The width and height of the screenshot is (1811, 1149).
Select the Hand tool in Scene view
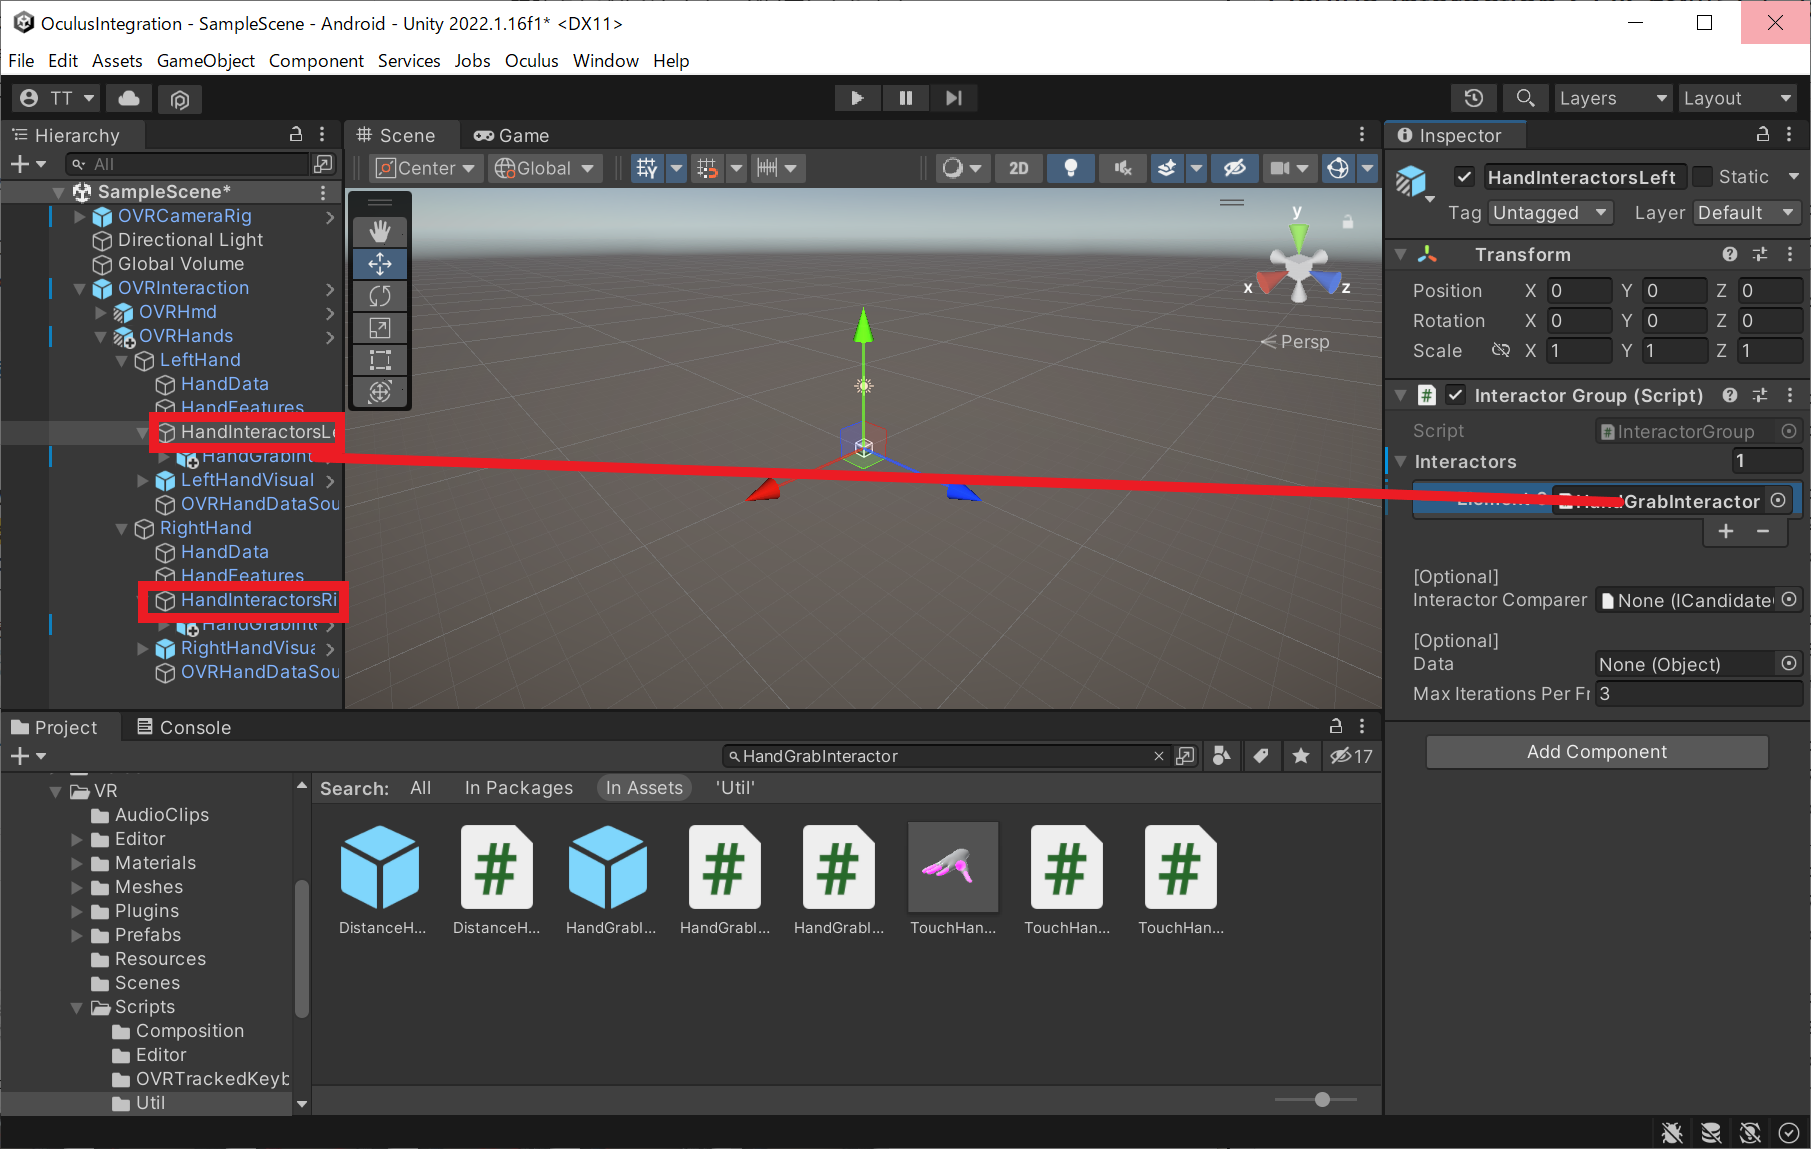point(380,231)
